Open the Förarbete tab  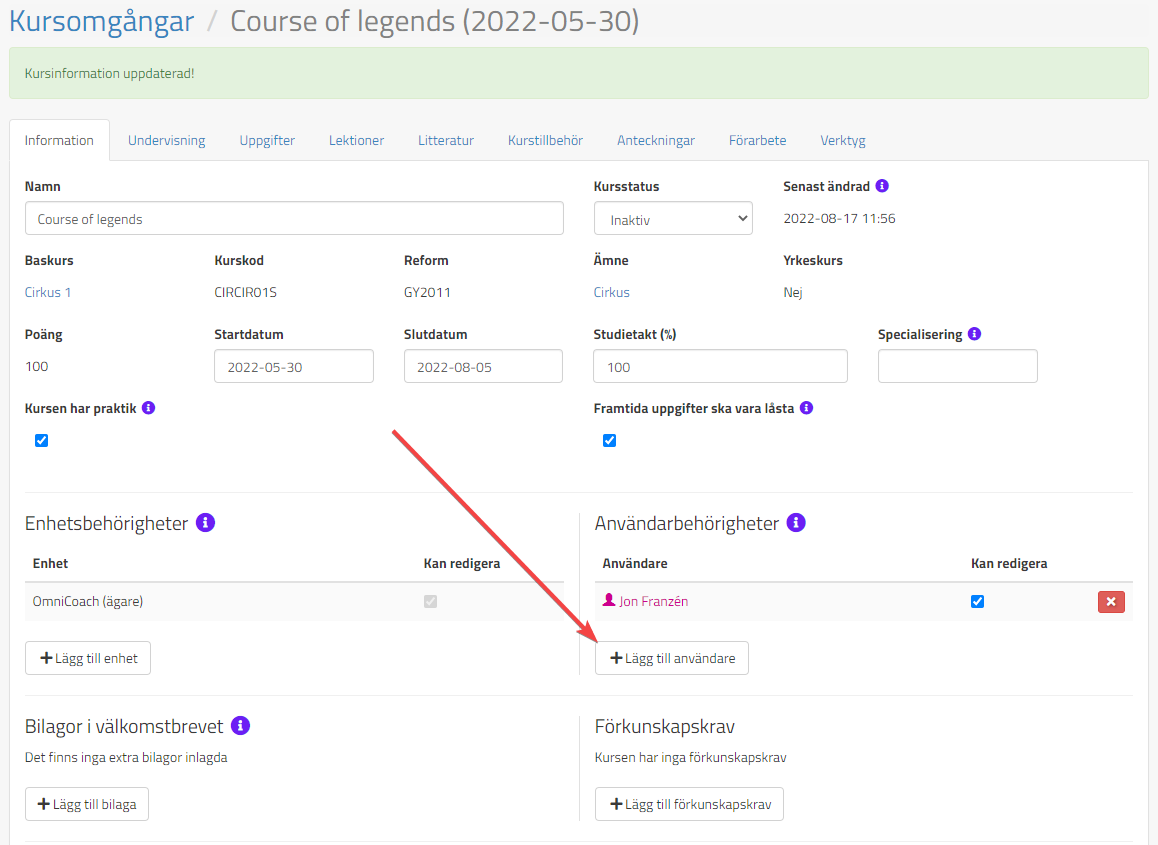coord(757,140)
